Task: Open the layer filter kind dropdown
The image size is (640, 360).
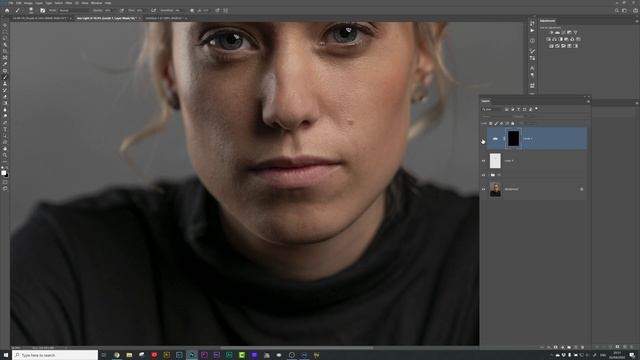Action: click(492, 109)
